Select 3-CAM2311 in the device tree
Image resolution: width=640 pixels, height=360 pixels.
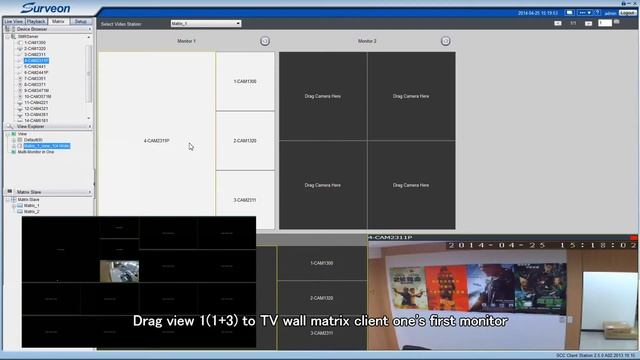click(35, 54)
